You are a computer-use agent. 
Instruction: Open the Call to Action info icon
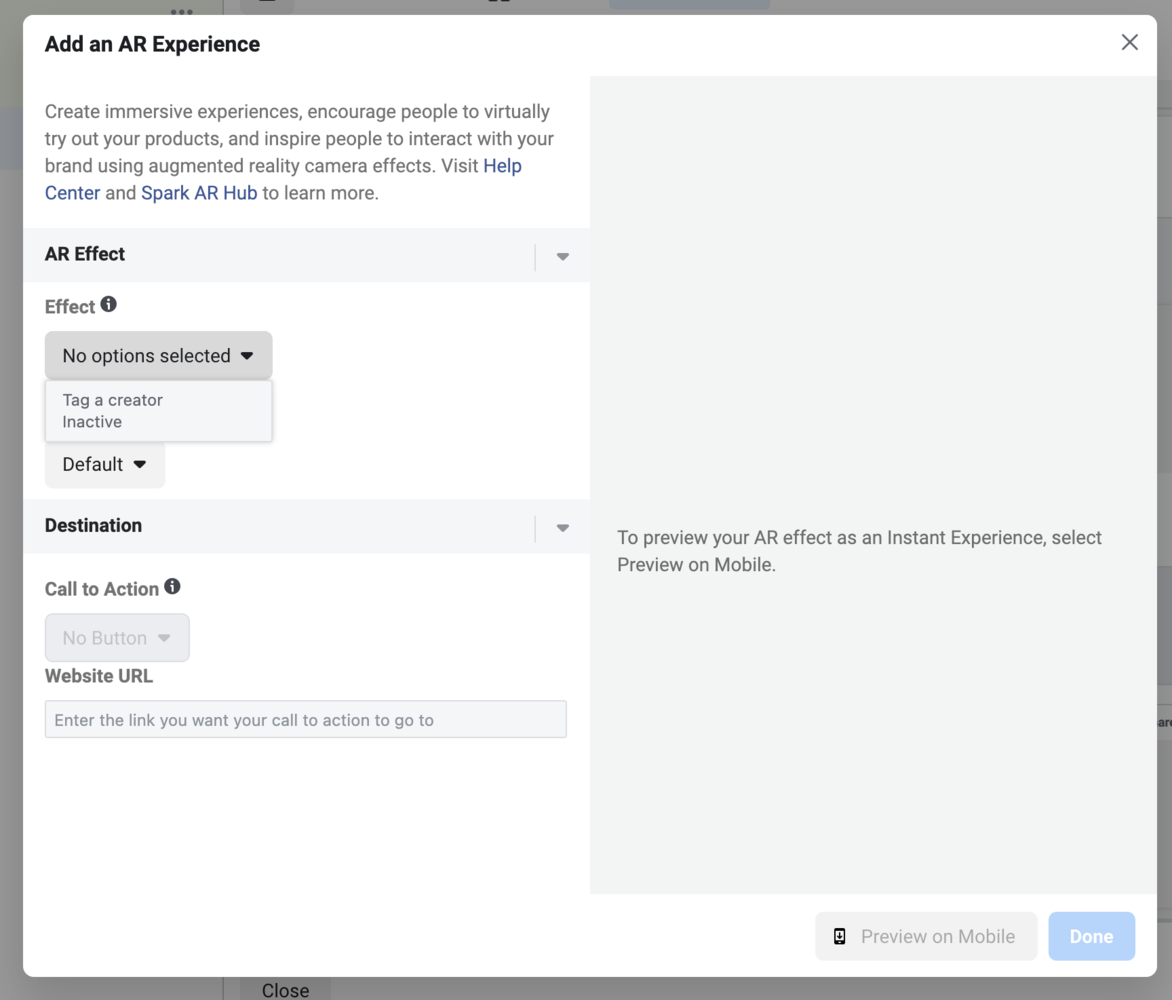pos(172,586)
